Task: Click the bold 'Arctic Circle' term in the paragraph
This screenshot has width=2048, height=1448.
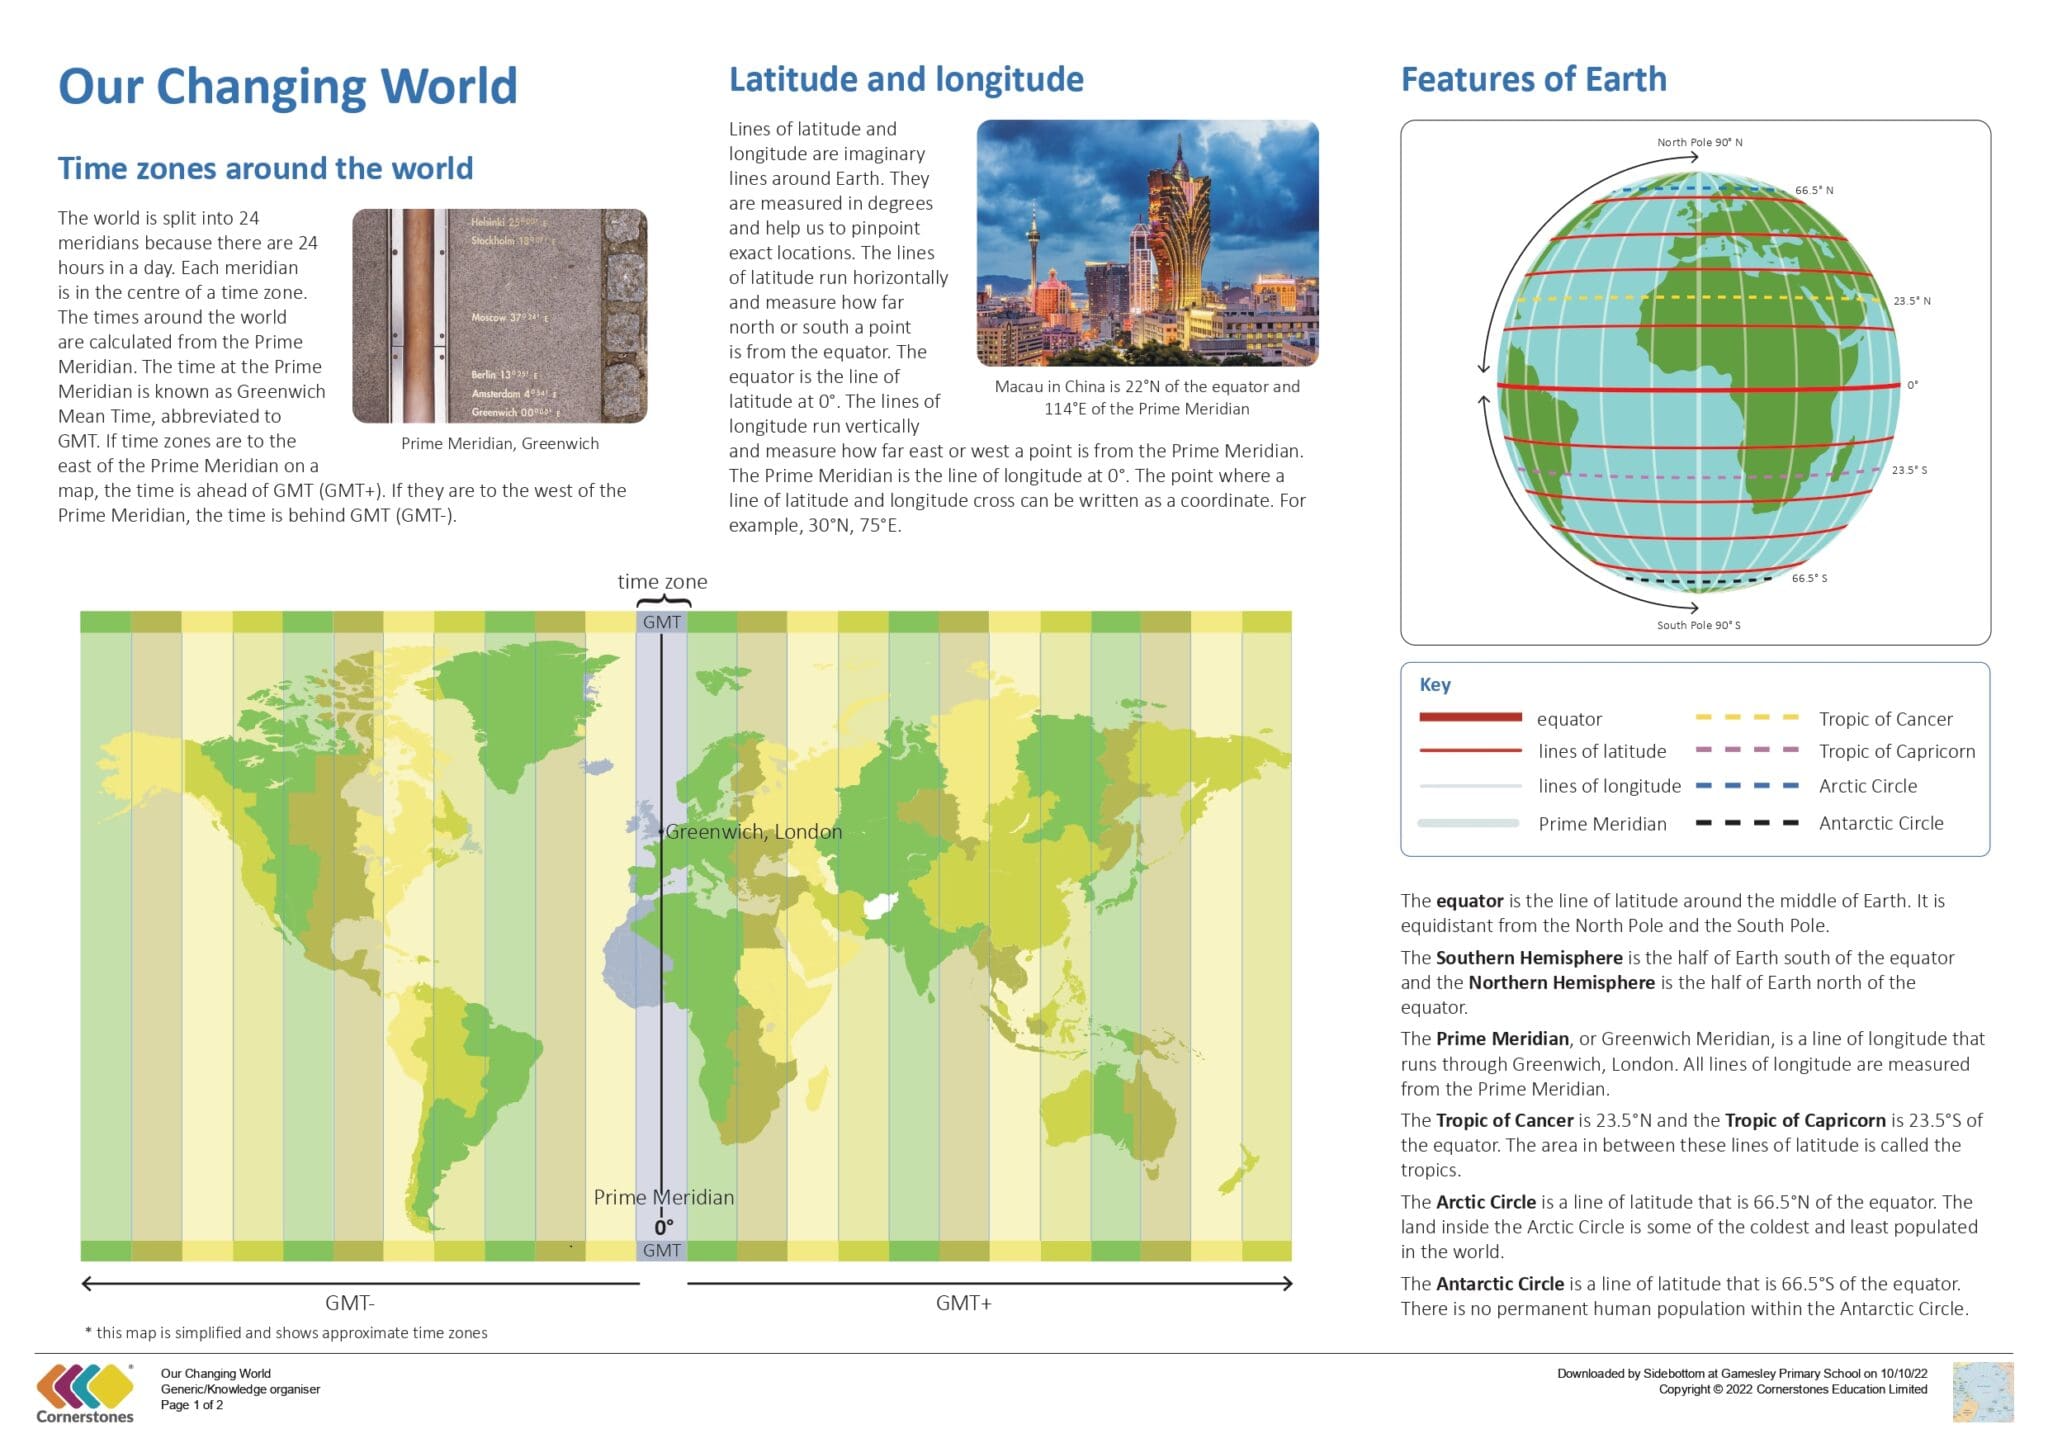Action: [x=1486, y=1202]
